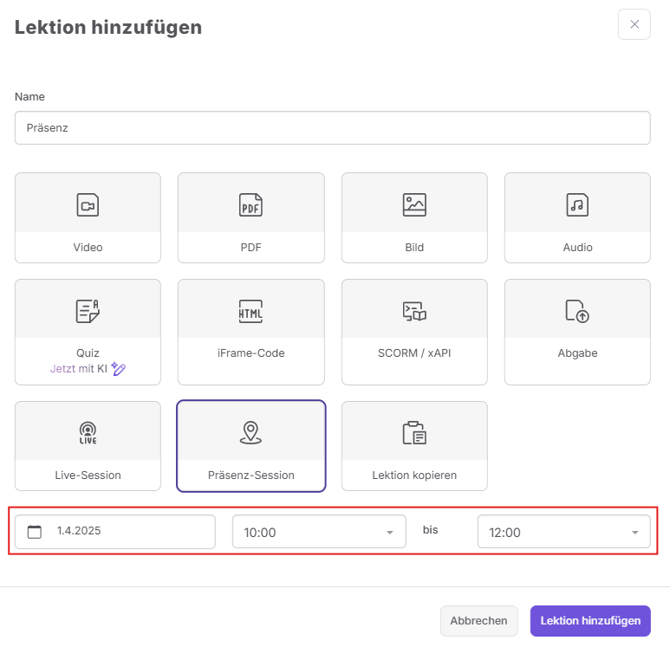The height and width of the screenshot is (647, 670).
Task: Click the Abbrechen button
Action: tap(479, 621)
